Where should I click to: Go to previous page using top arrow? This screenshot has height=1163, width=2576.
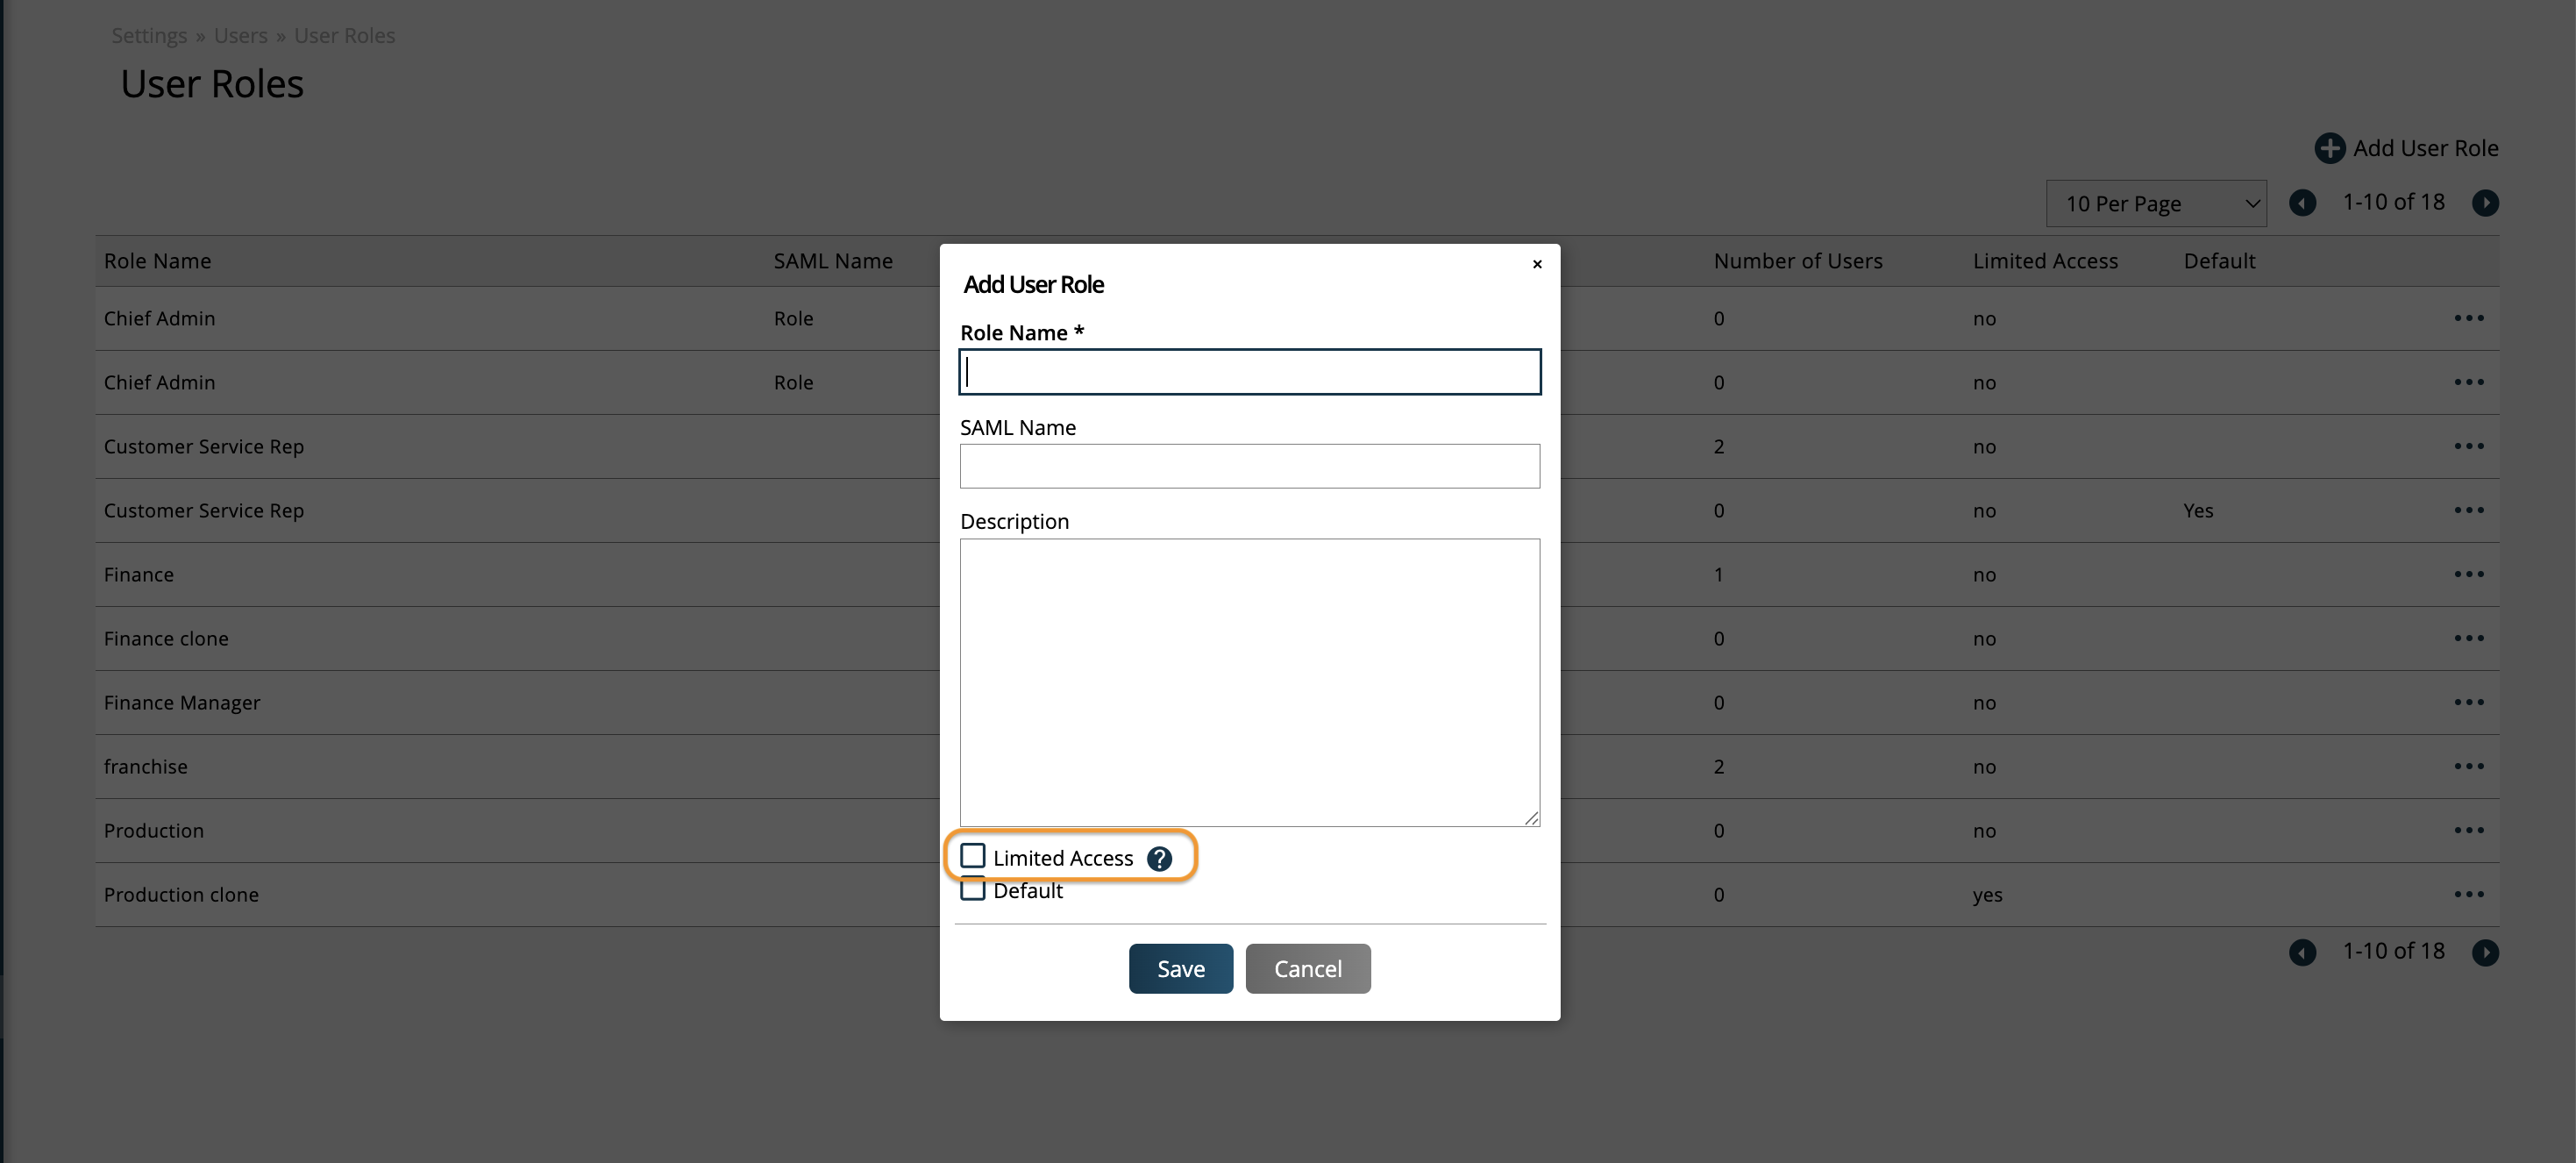2302,203
